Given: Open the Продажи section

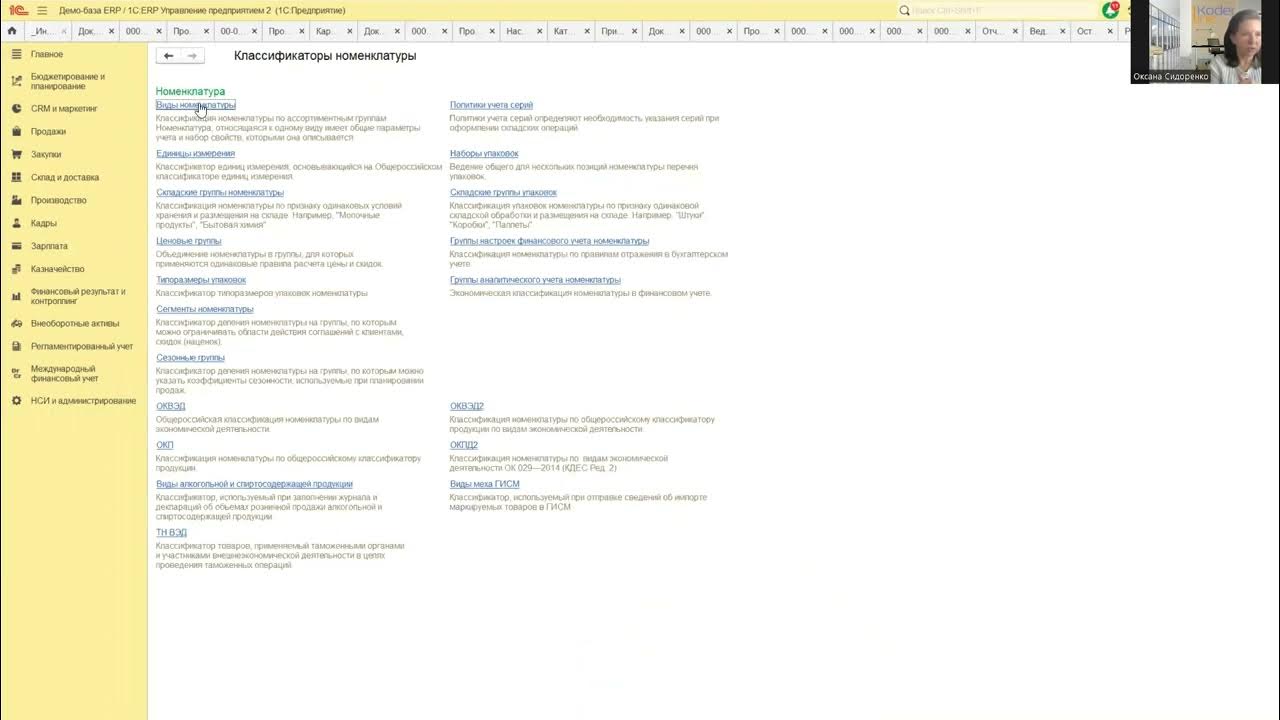Looking at the screenshot, I should point(48,131).
